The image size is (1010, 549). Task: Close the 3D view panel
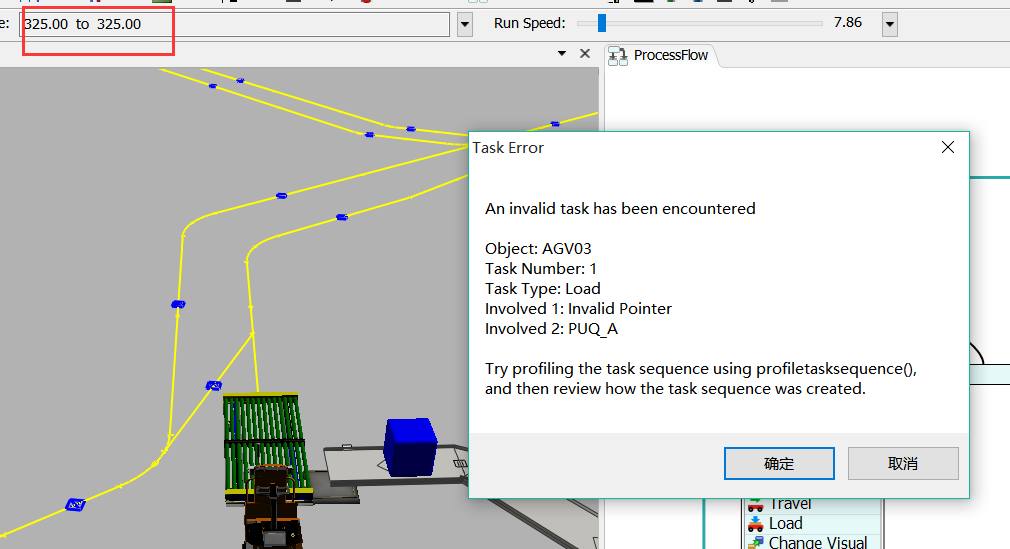click(585, 54)
